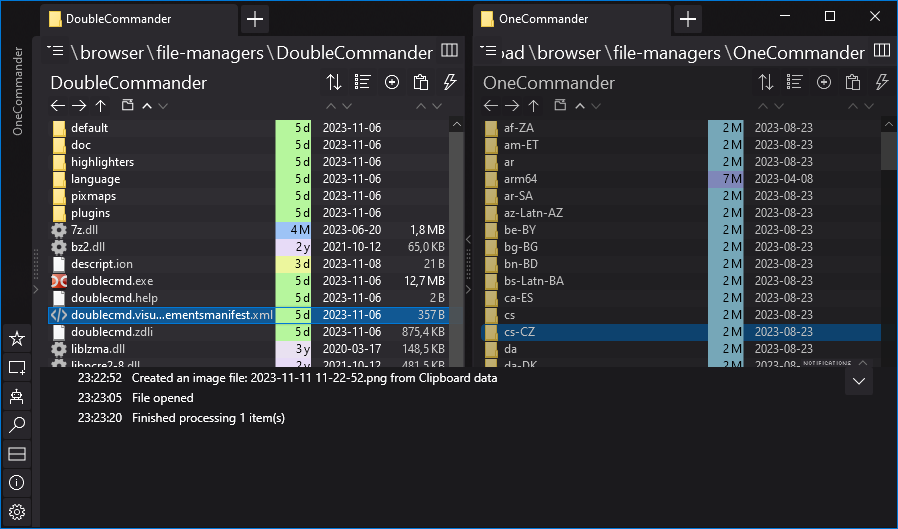
Task: Click 'browser' breadcrumb in OneCommander path
Action: (569, 53)
